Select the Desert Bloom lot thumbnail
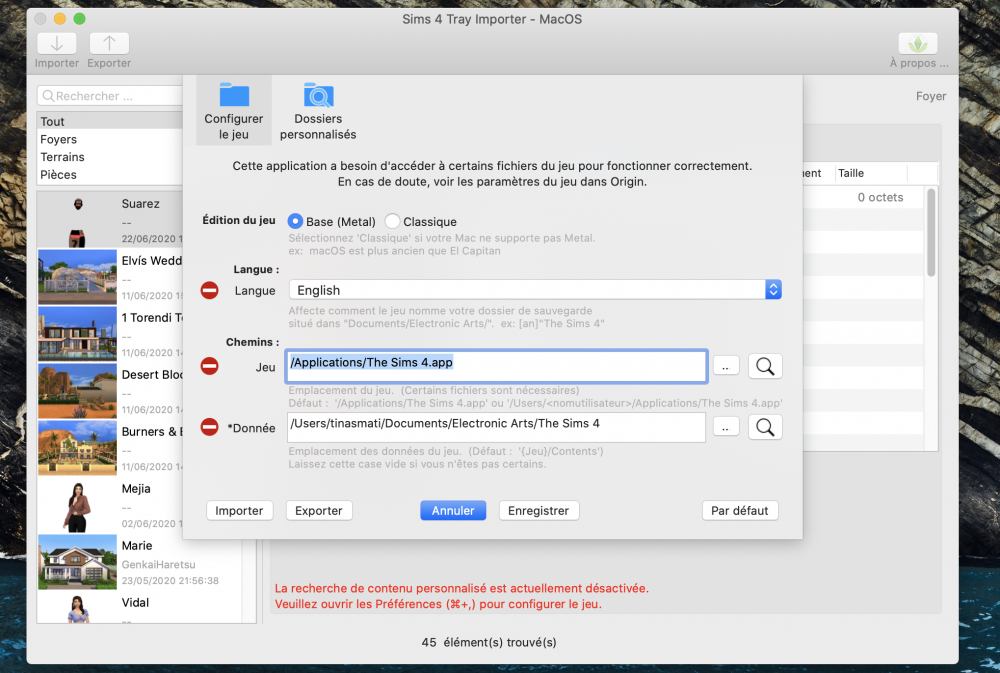The image size is (1000, 673). (x=77, y=390)
